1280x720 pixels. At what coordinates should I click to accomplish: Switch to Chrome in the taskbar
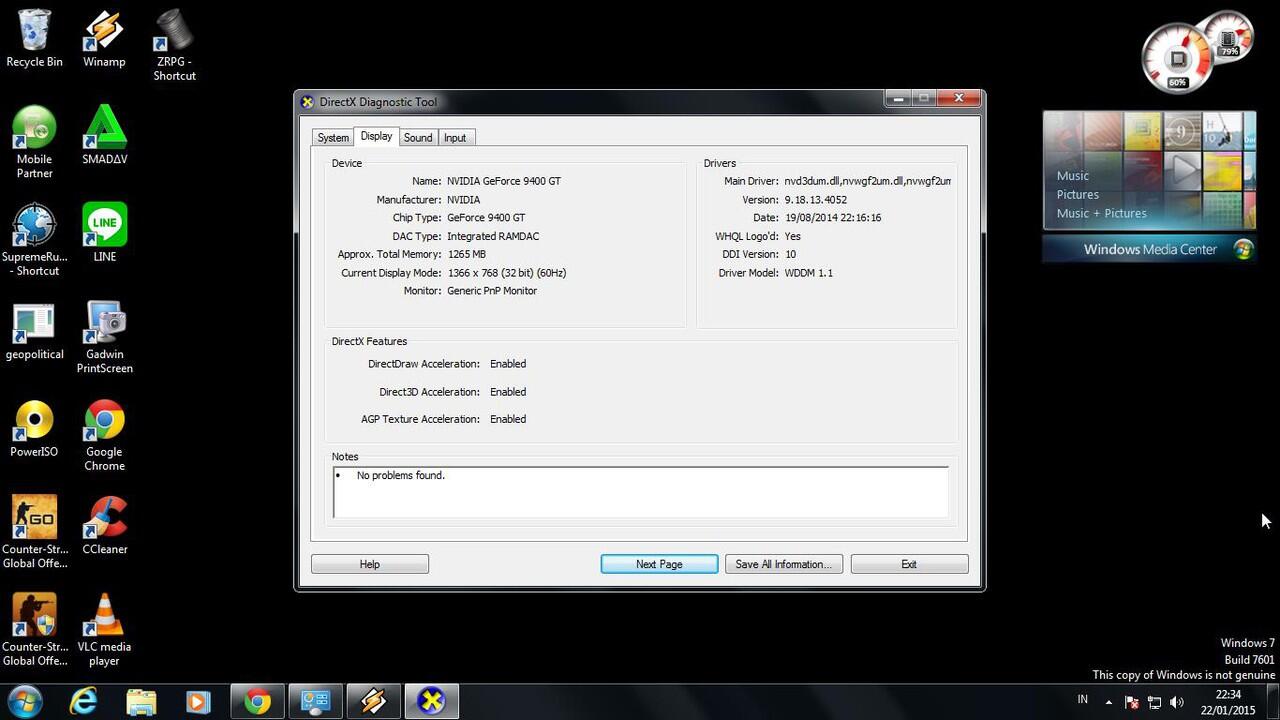[258, 701]
